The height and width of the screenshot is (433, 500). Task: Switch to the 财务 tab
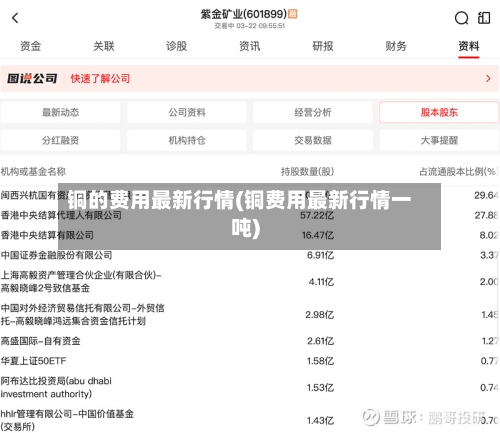tap(396, 46)
